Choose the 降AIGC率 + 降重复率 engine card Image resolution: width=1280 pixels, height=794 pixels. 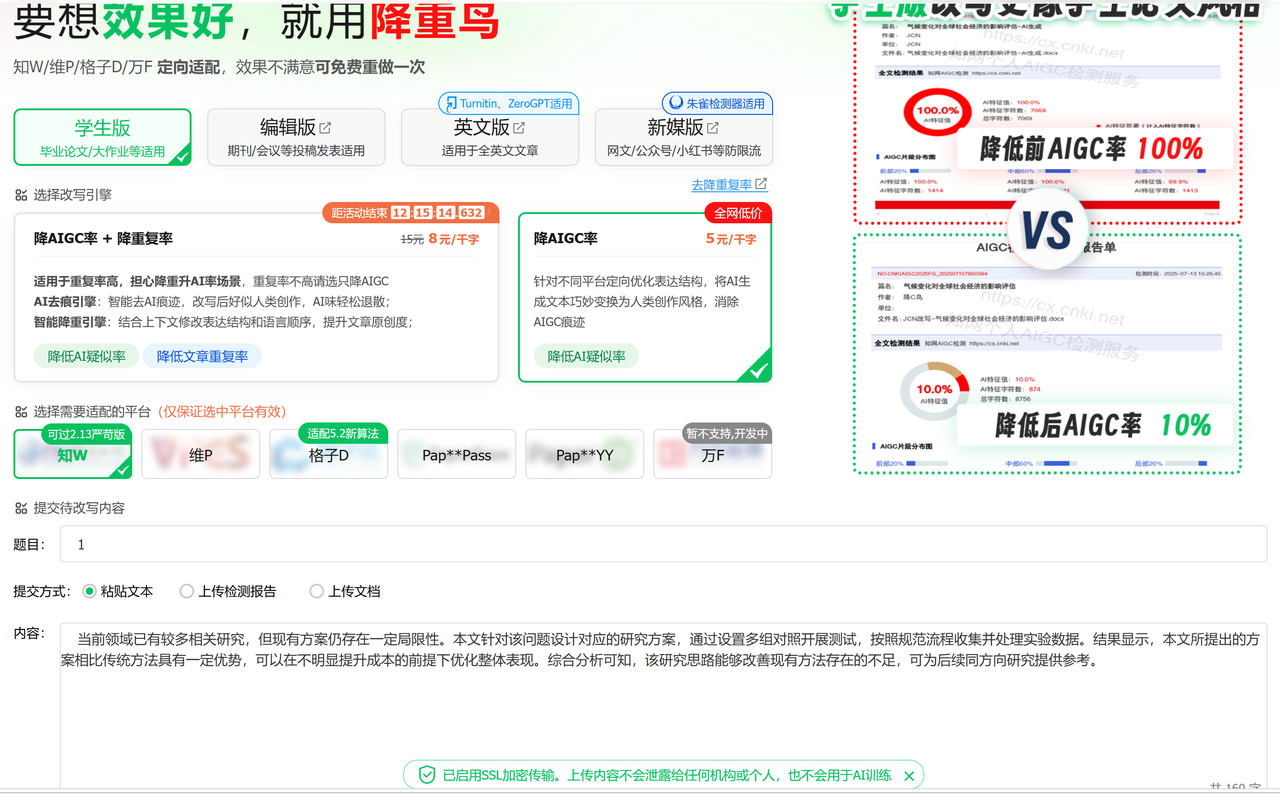[256, 297]
